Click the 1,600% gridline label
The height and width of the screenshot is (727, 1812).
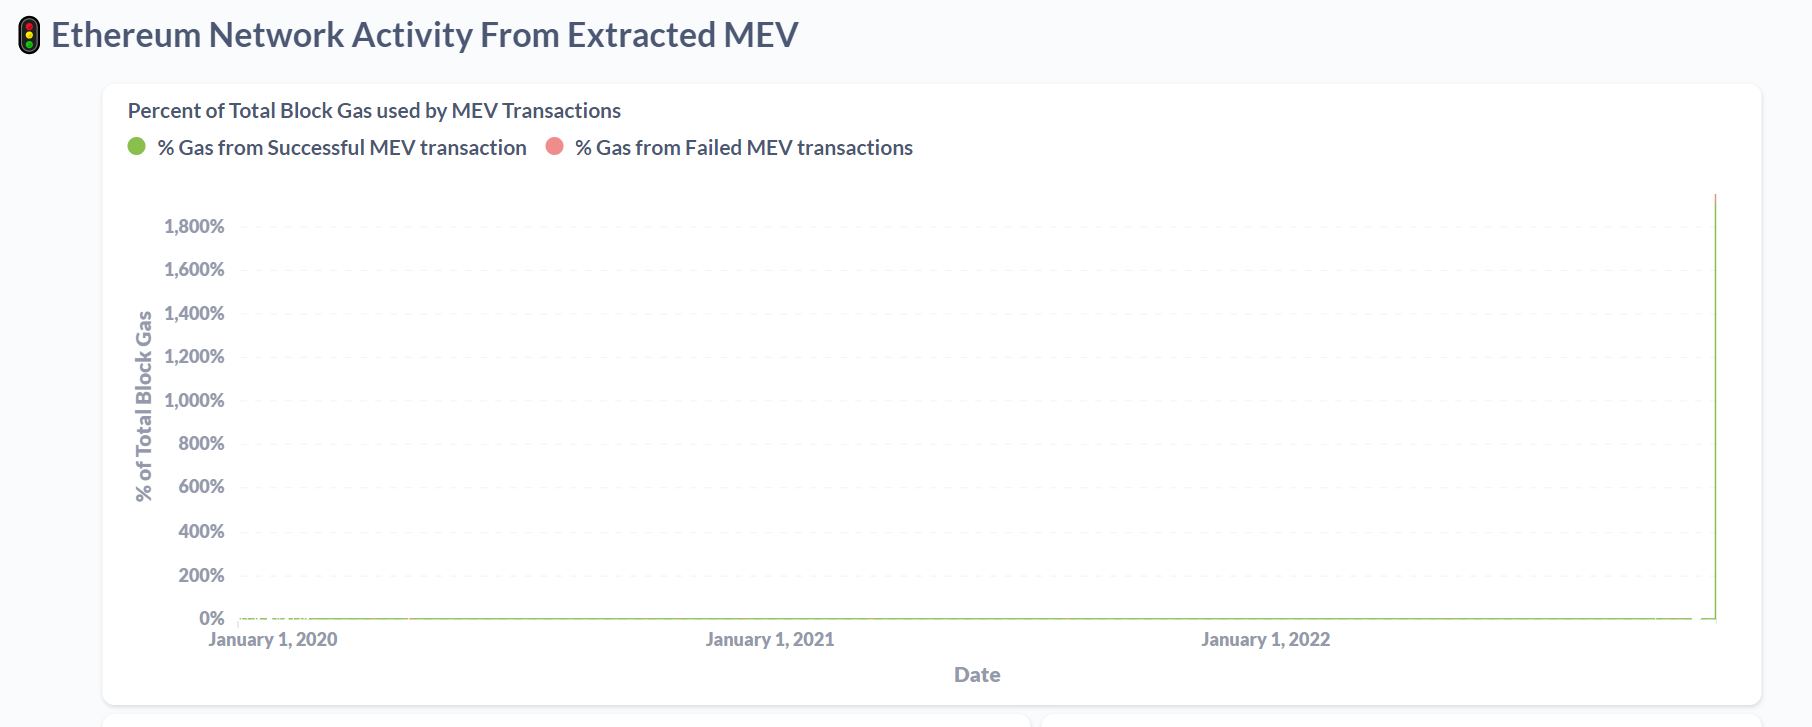pos(194,269)
